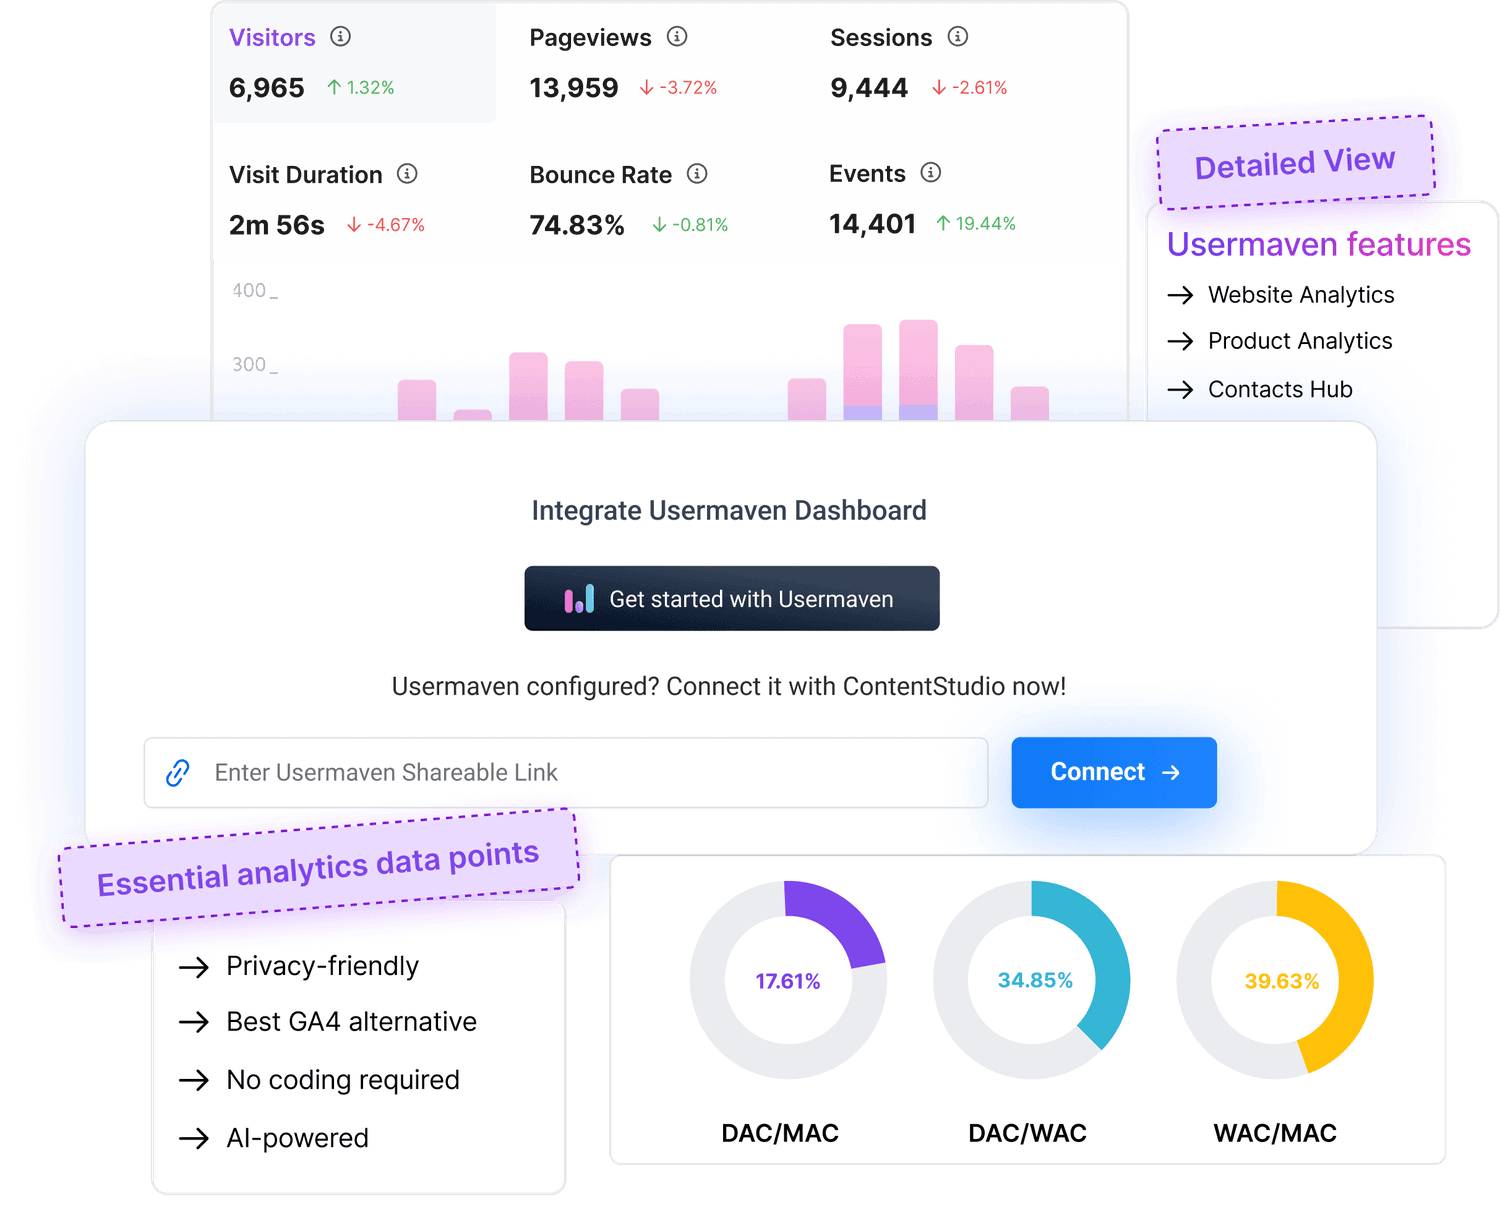Screen dimensions: 1500x1230
Task: Click the teal DAC/WAC donut chart
Action: [1032, 980]
